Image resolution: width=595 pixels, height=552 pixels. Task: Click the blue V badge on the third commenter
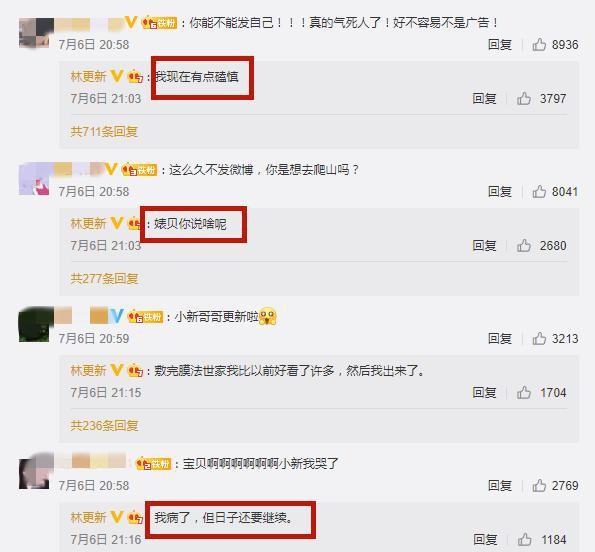116,316
